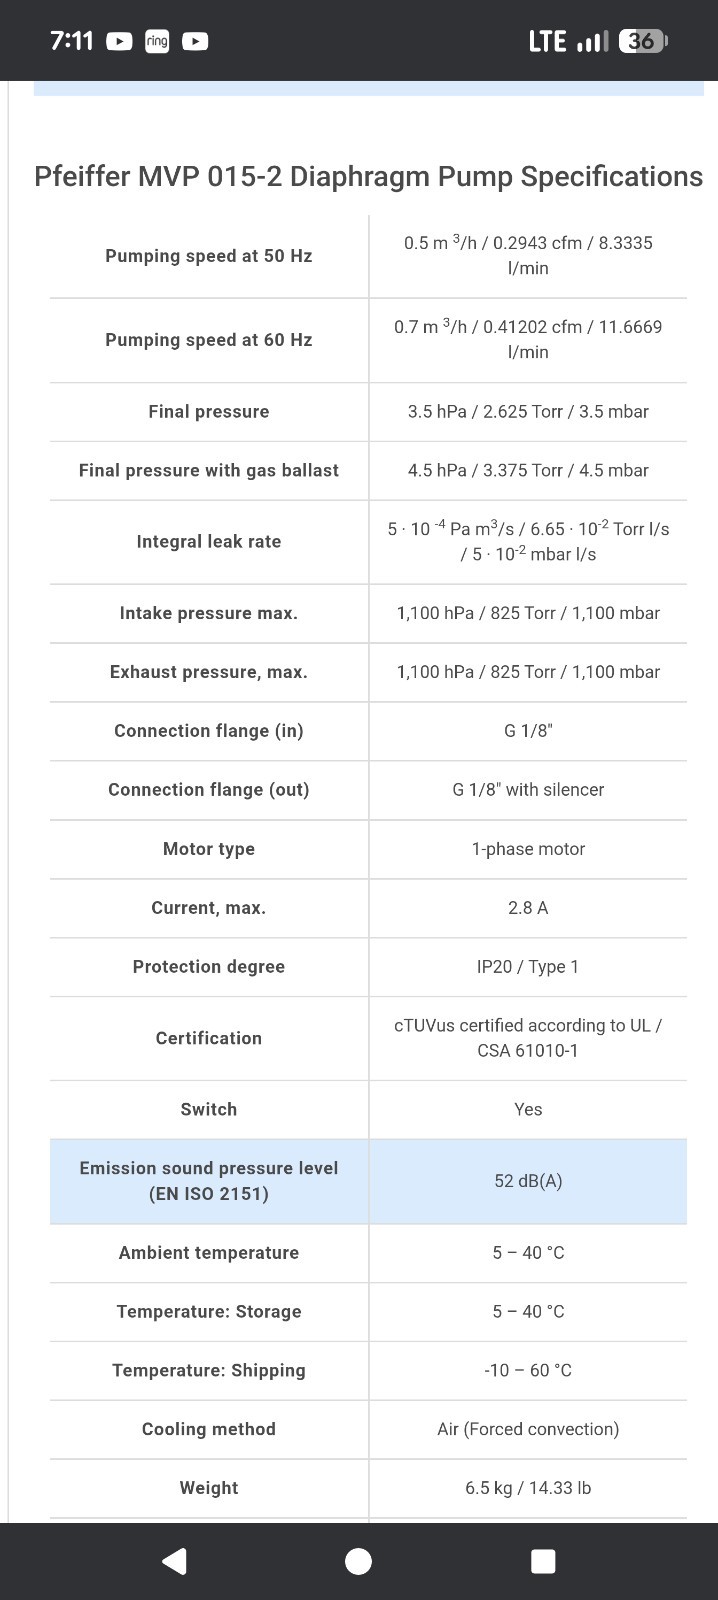Tap the battery level indicator
This screenshot has height=1600, width=718.
pyautogui.click(x=643, y=41)
